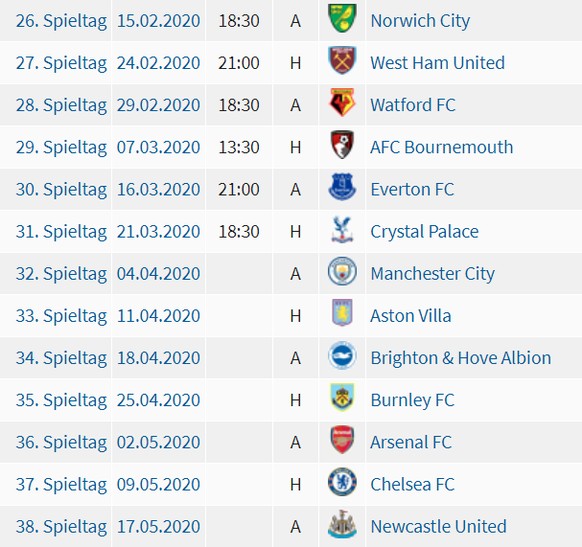Click the Manchester City crest

coord(342,272)
